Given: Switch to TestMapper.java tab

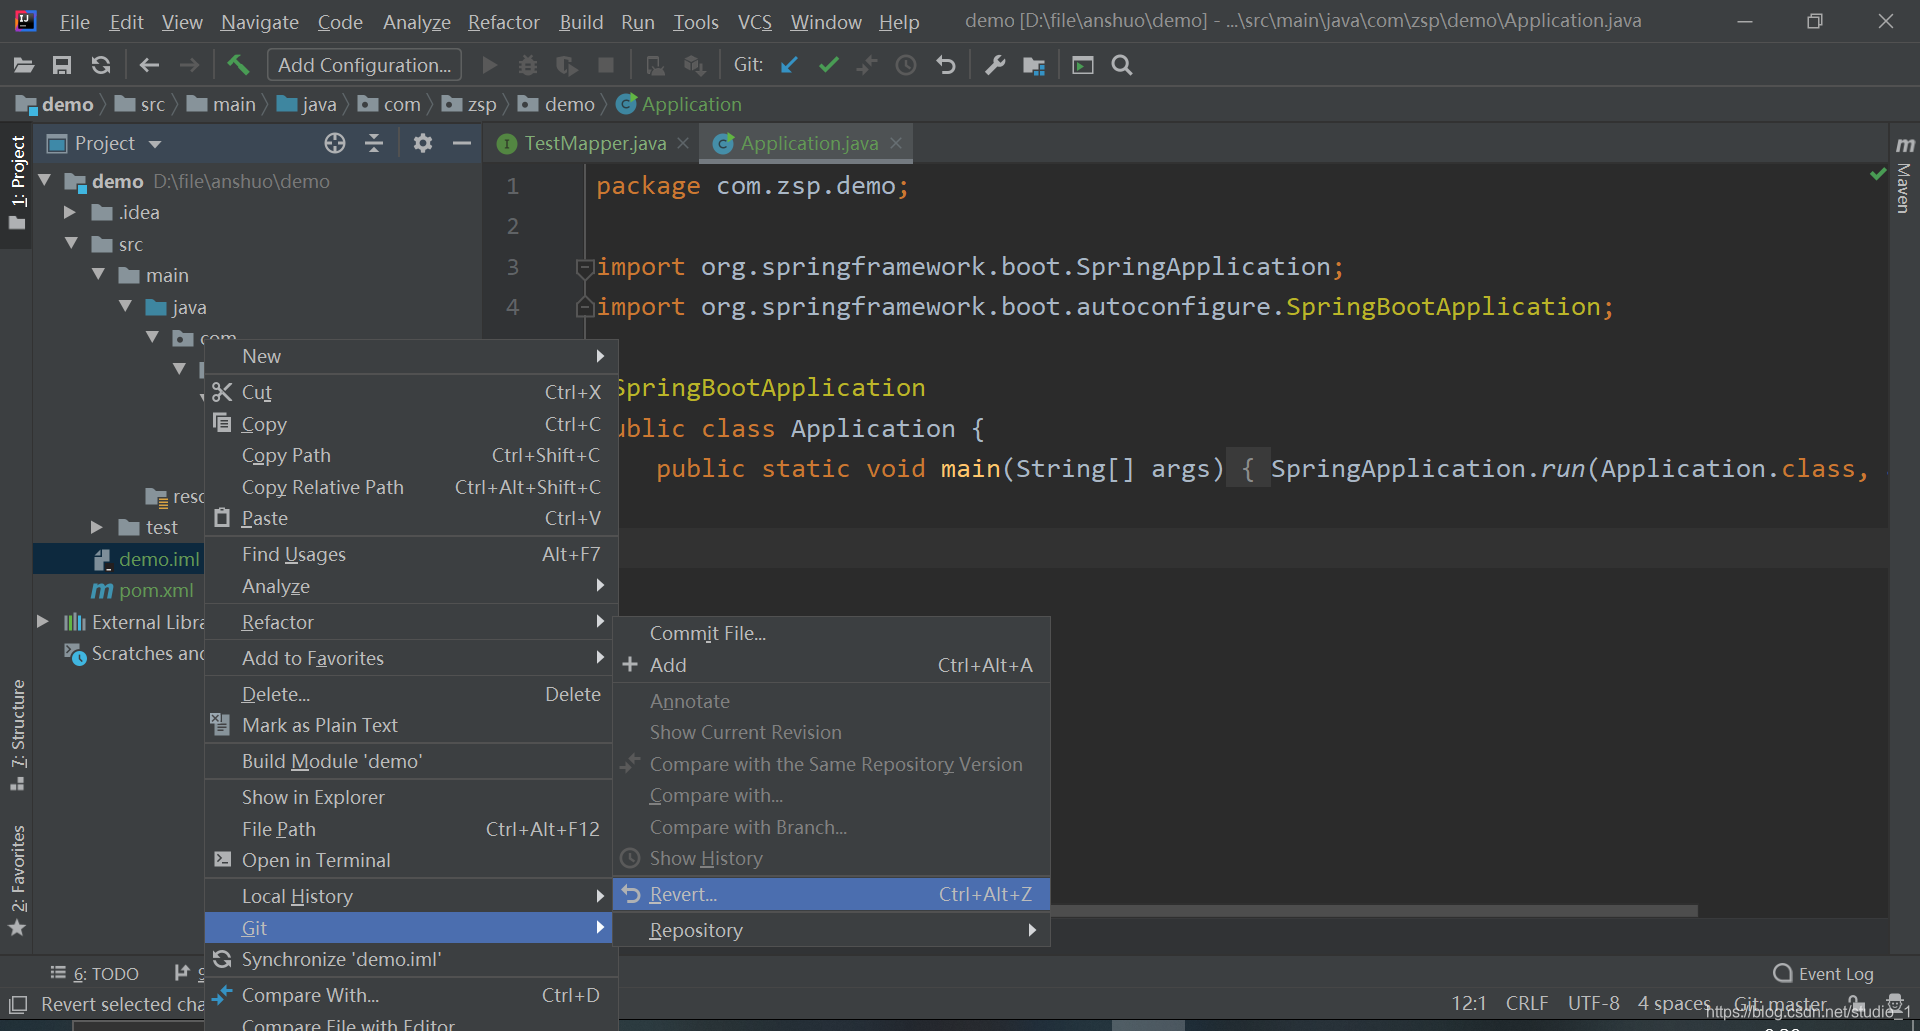Looking at the screenshot, I should coord(594,143).
